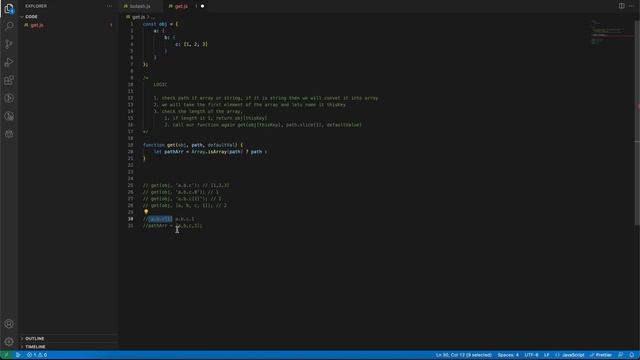
Task: Click the remote indicator in status bar
Action: tap(6, 355)
